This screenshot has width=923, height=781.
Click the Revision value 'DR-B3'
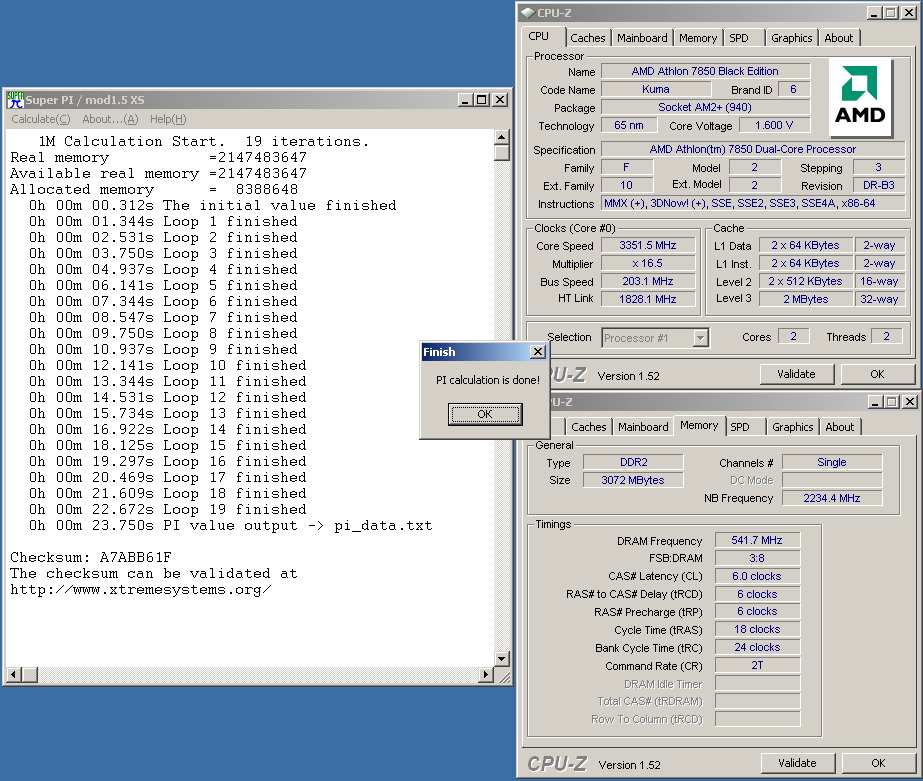(x=879, y=185)
